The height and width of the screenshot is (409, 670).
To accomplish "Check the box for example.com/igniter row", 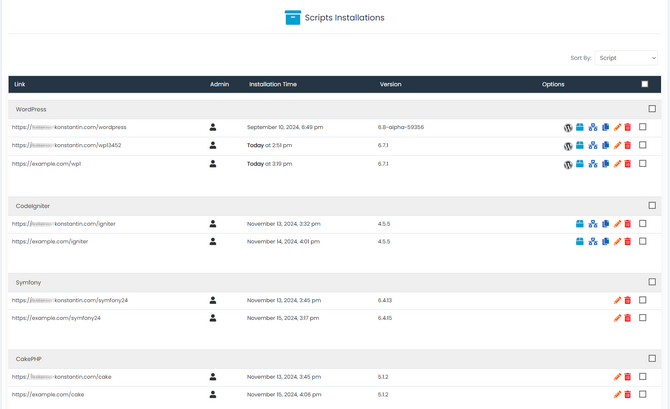I will point(643,241).
